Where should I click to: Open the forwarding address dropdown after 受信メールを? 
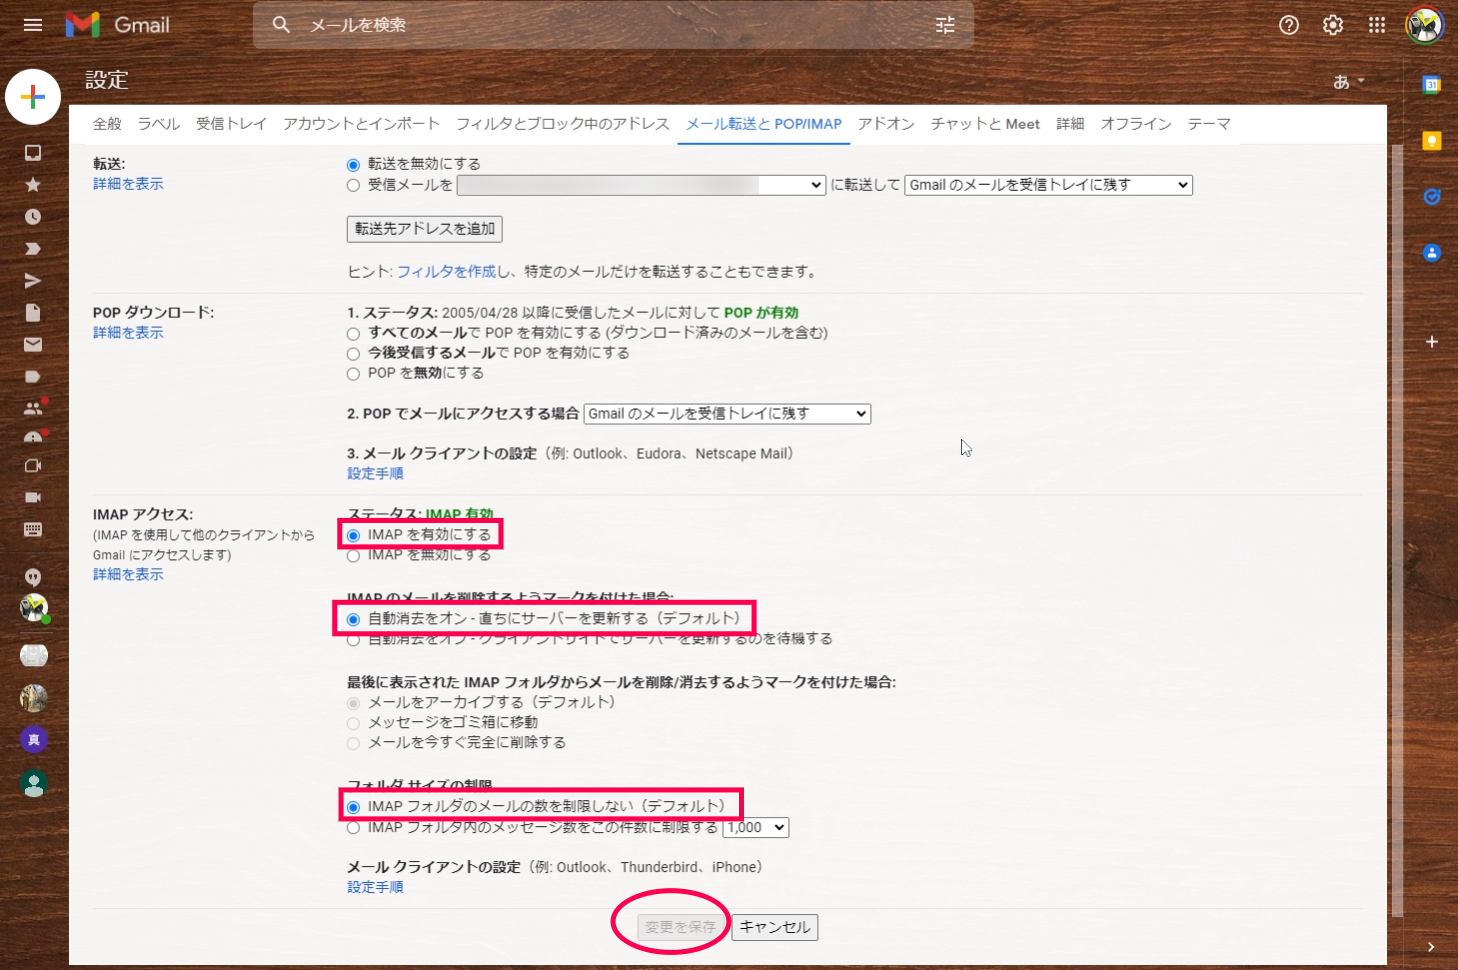click(641, 185)
